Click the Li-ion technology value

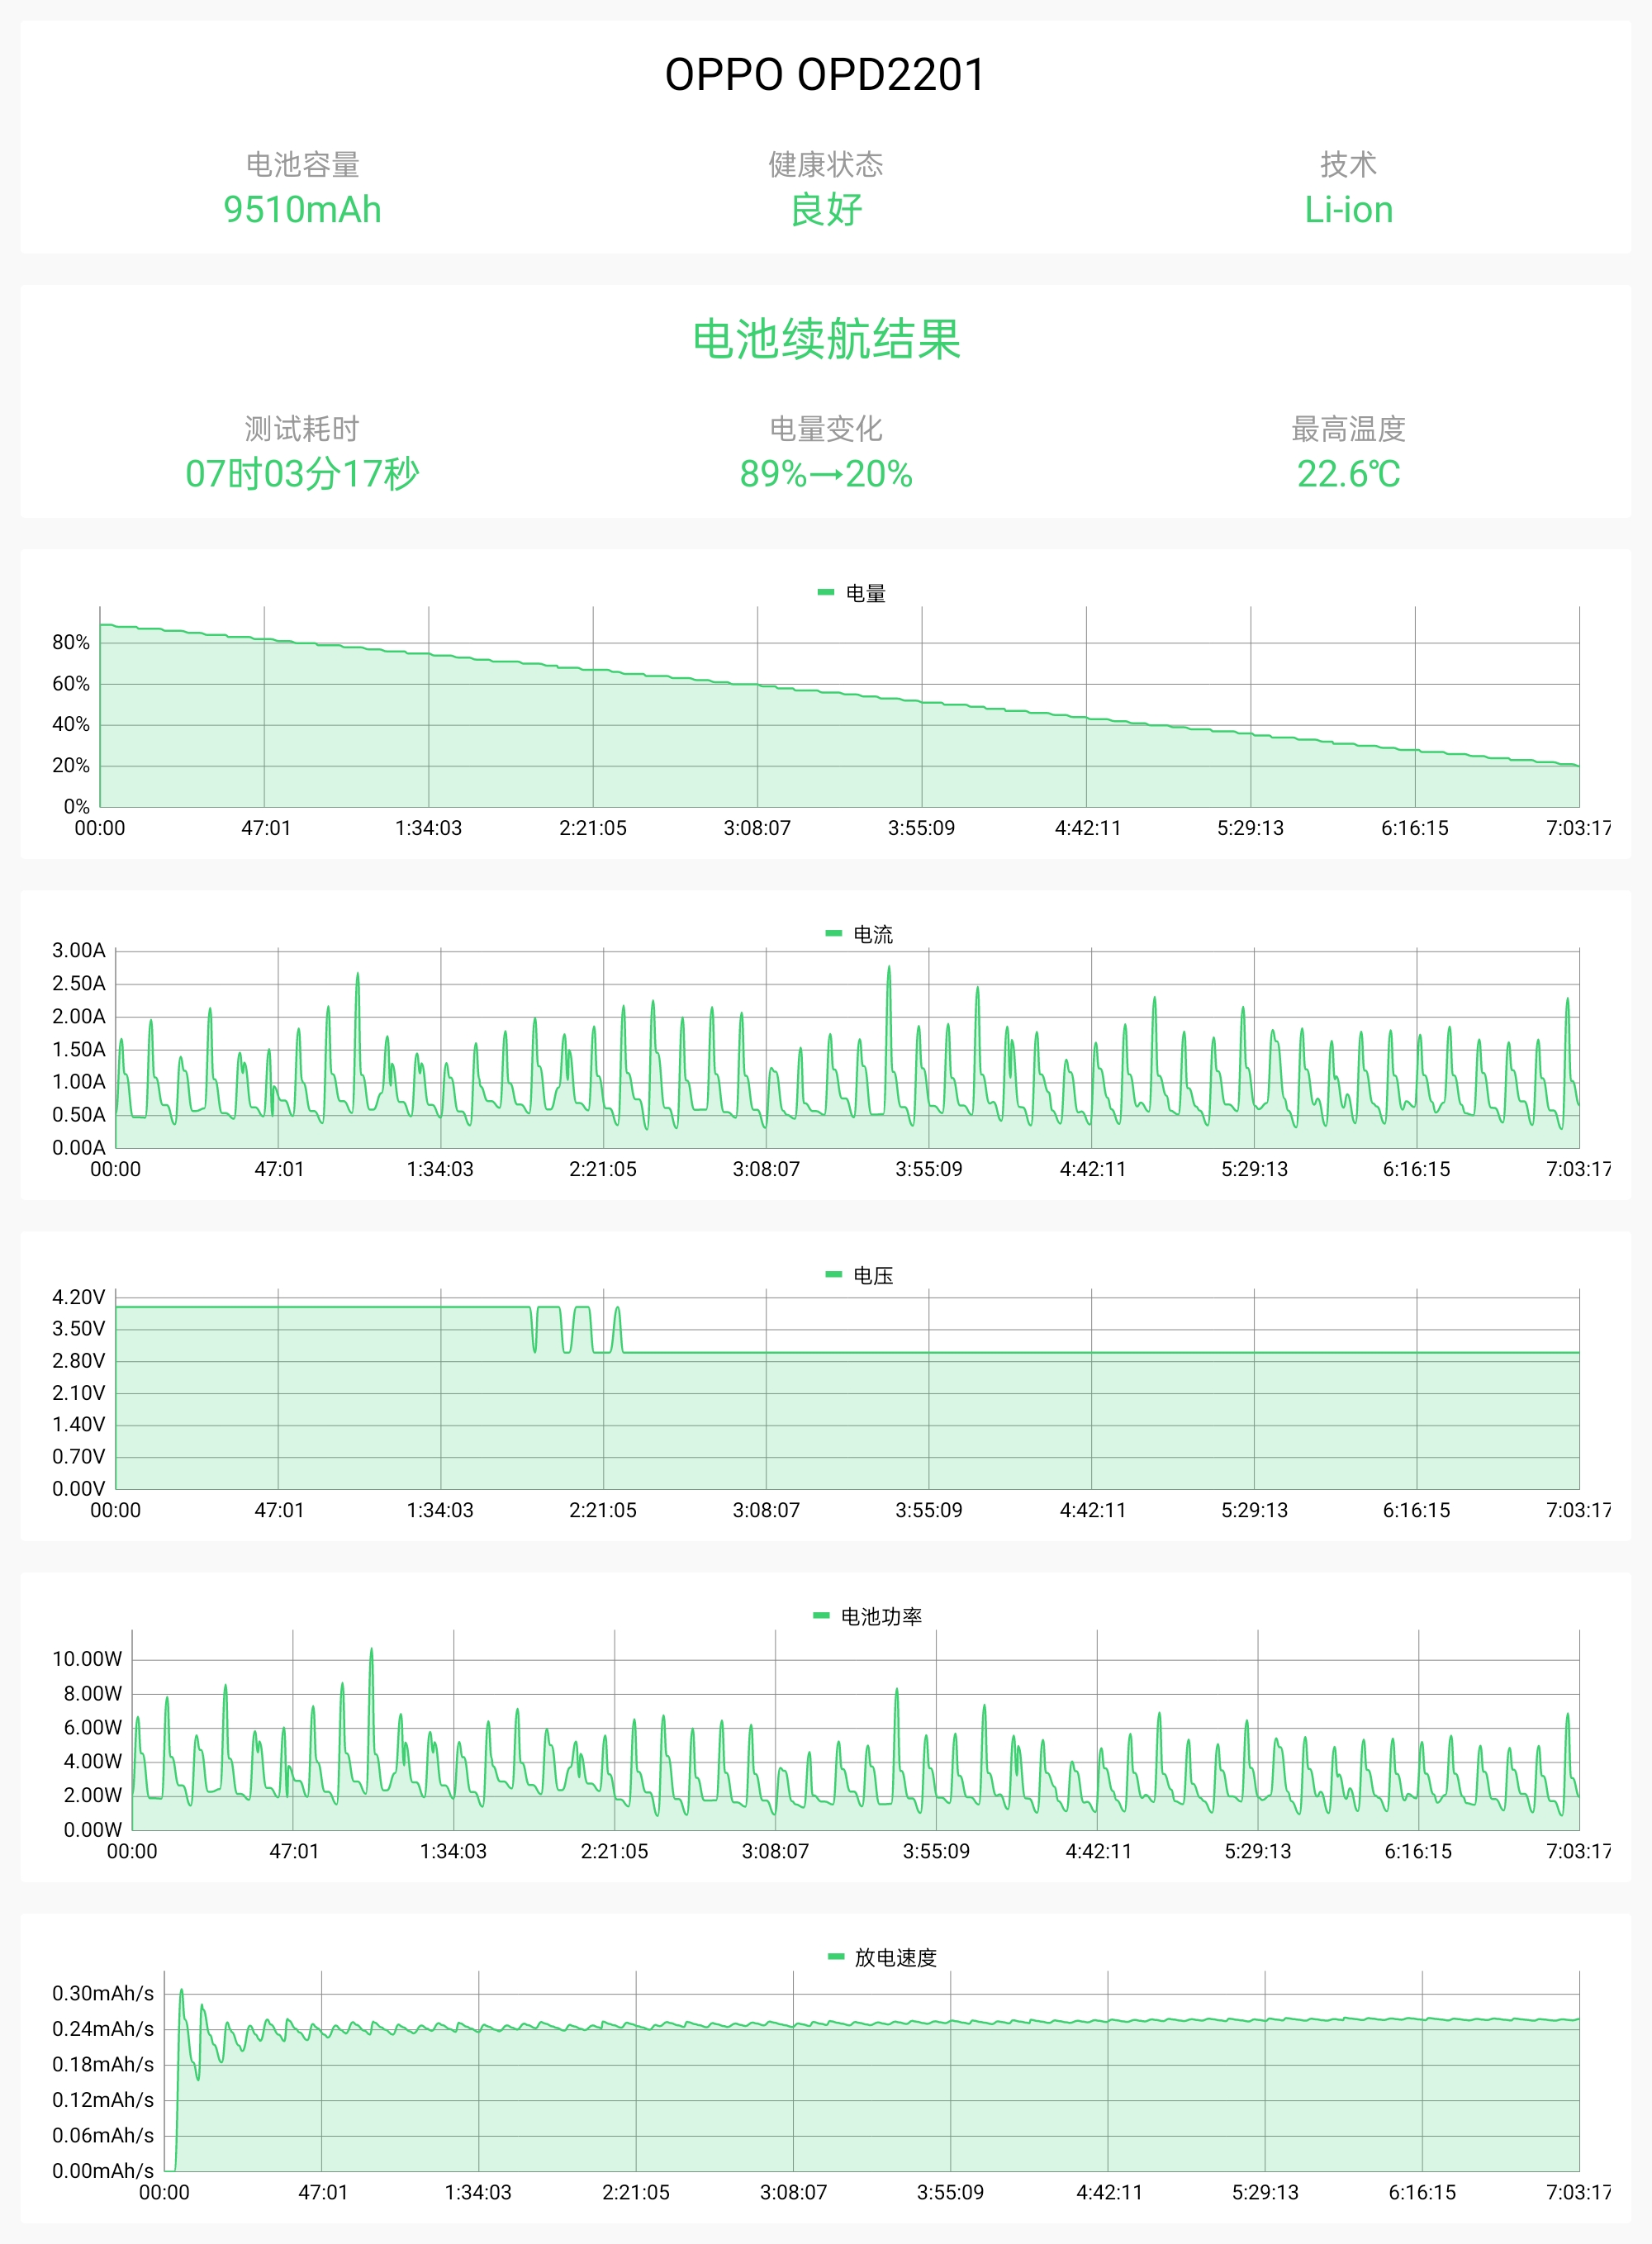[x=1348, y=210]
